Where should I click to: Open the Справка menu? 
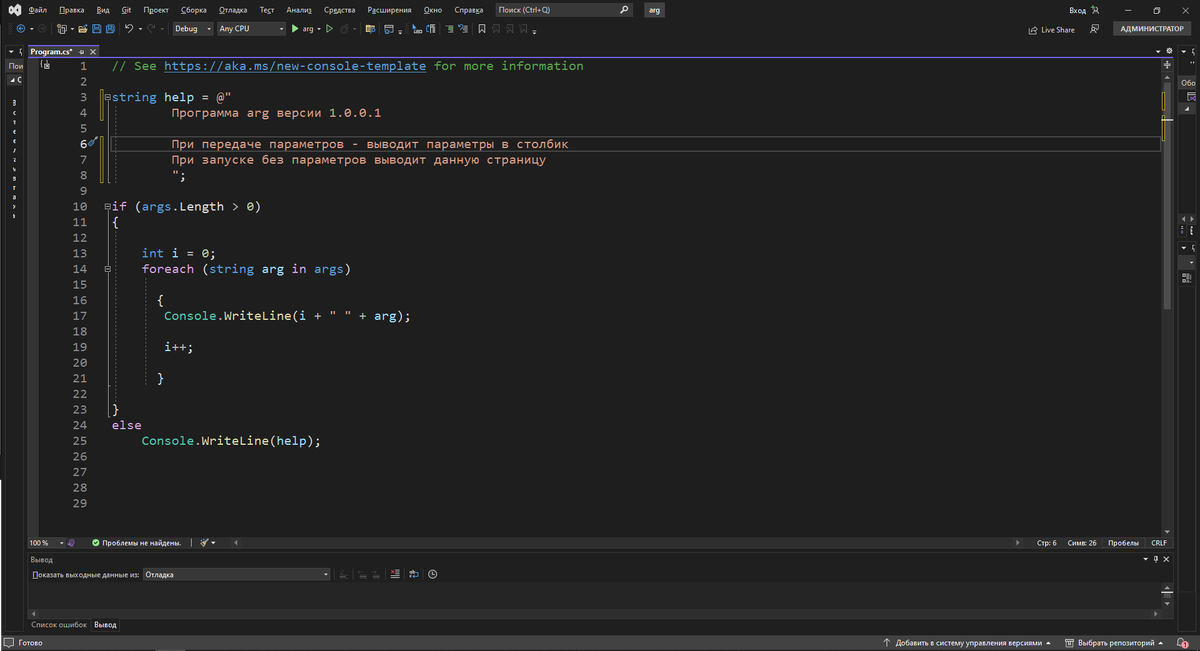pos(468,10)
